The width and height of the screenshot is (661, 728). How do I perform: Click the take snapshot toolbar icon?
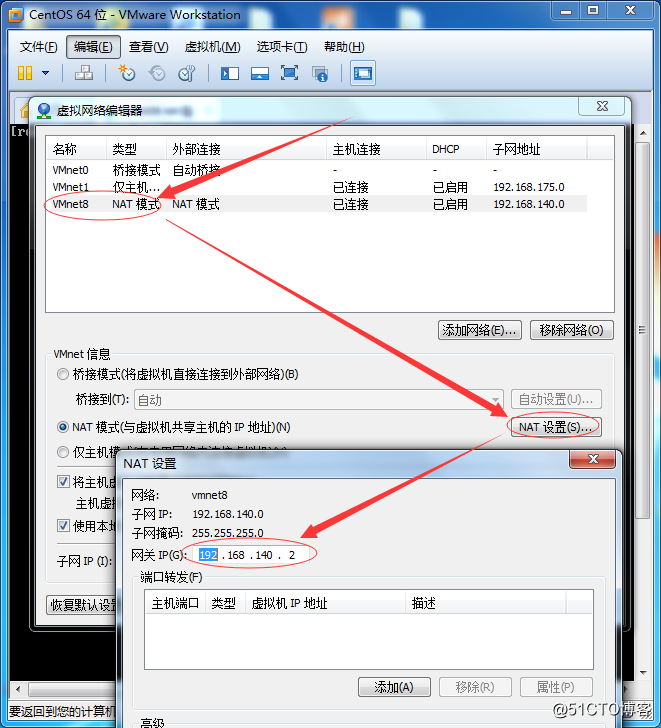click(x=126, y=73)
